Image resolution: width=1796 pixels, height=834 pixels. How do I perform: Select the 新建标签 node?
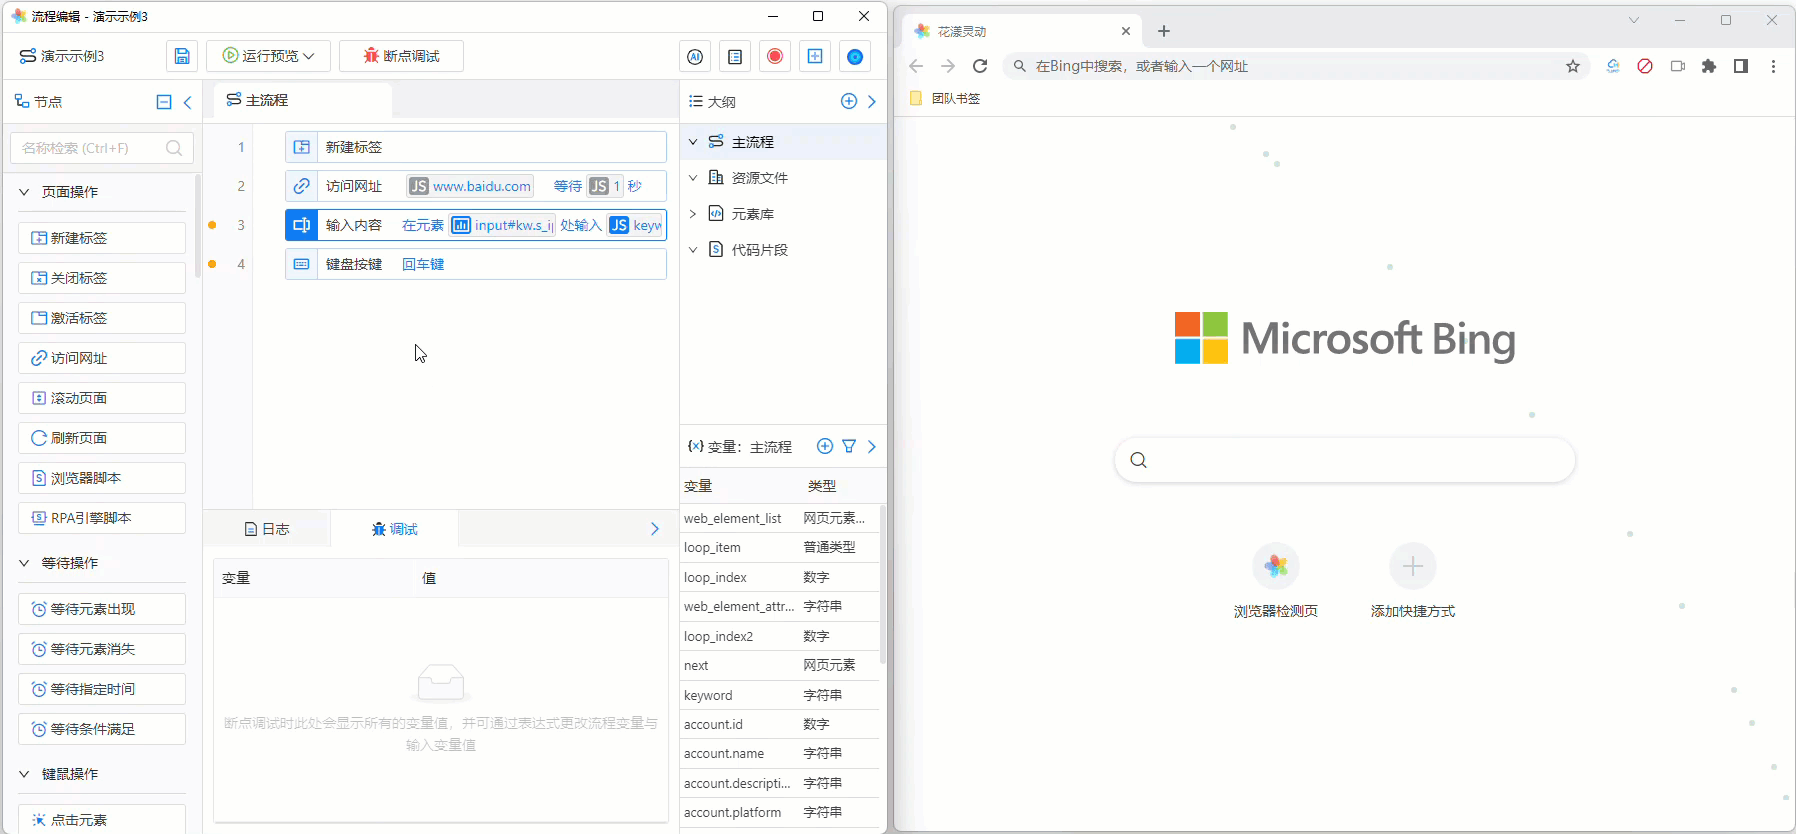click(x=102, y=238)
